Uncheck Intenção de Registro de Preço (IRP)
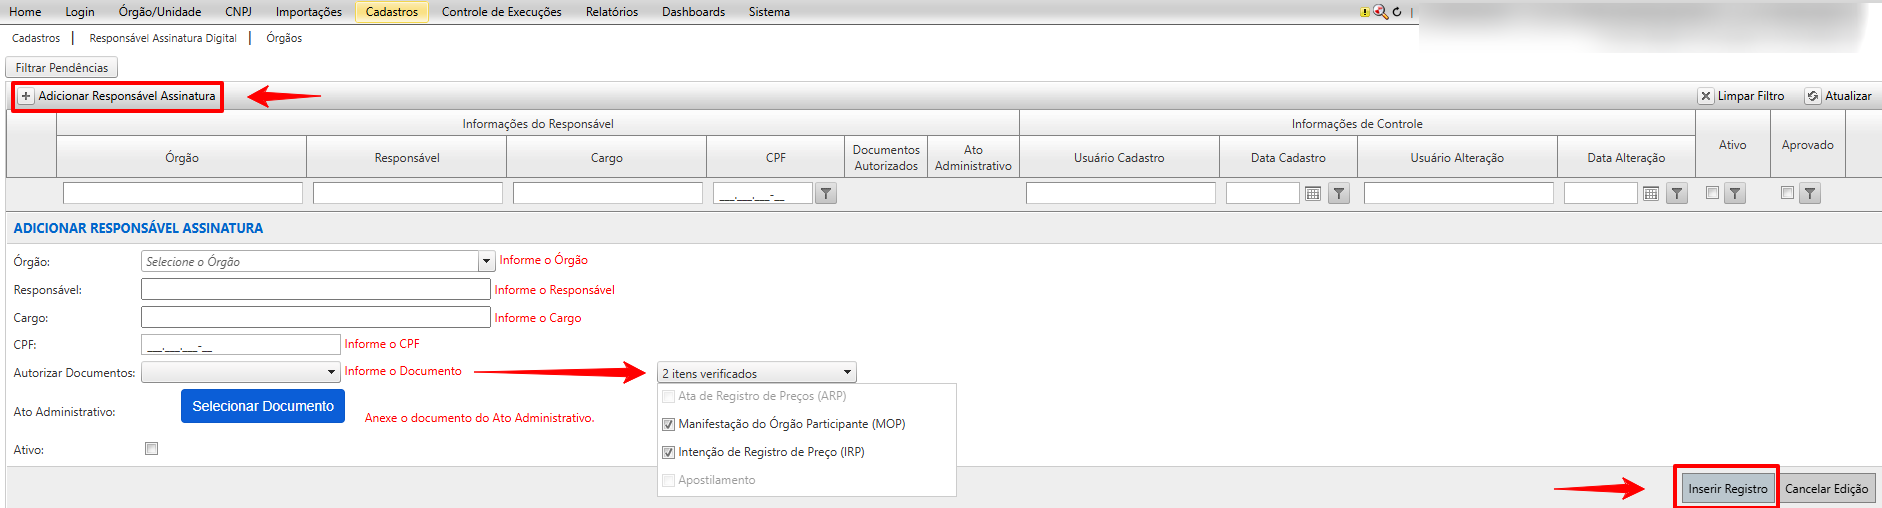The width and height of the screenshot is (1882, 508). point(668,452)
